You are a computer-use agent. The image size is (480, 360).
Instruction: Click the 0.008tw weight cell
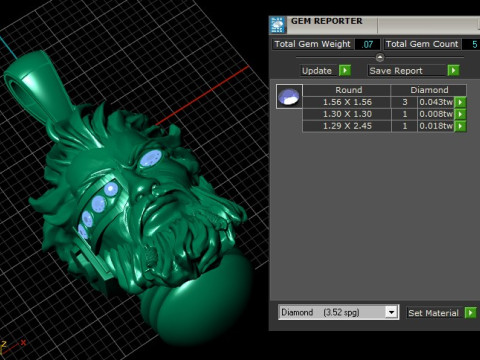[436, 114]
